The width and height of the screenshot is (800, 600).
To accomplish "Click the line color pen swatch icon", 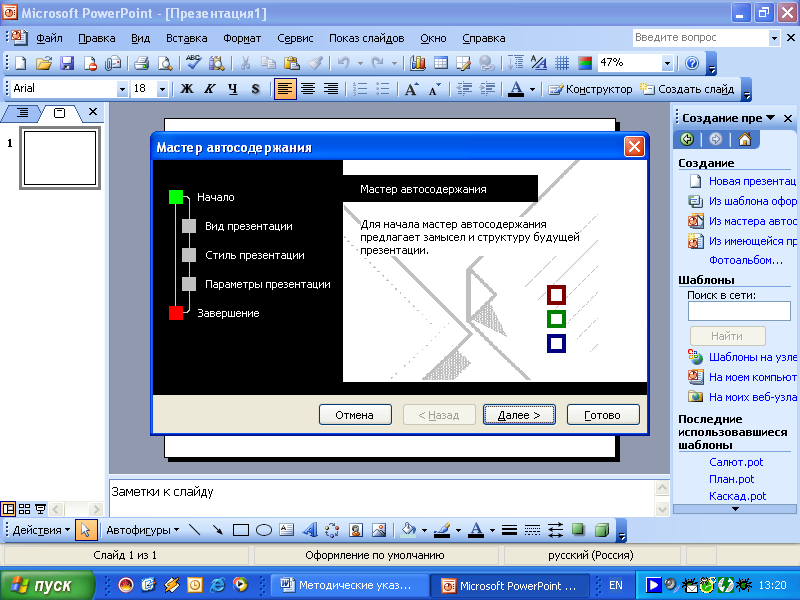I will click(442, 530).
